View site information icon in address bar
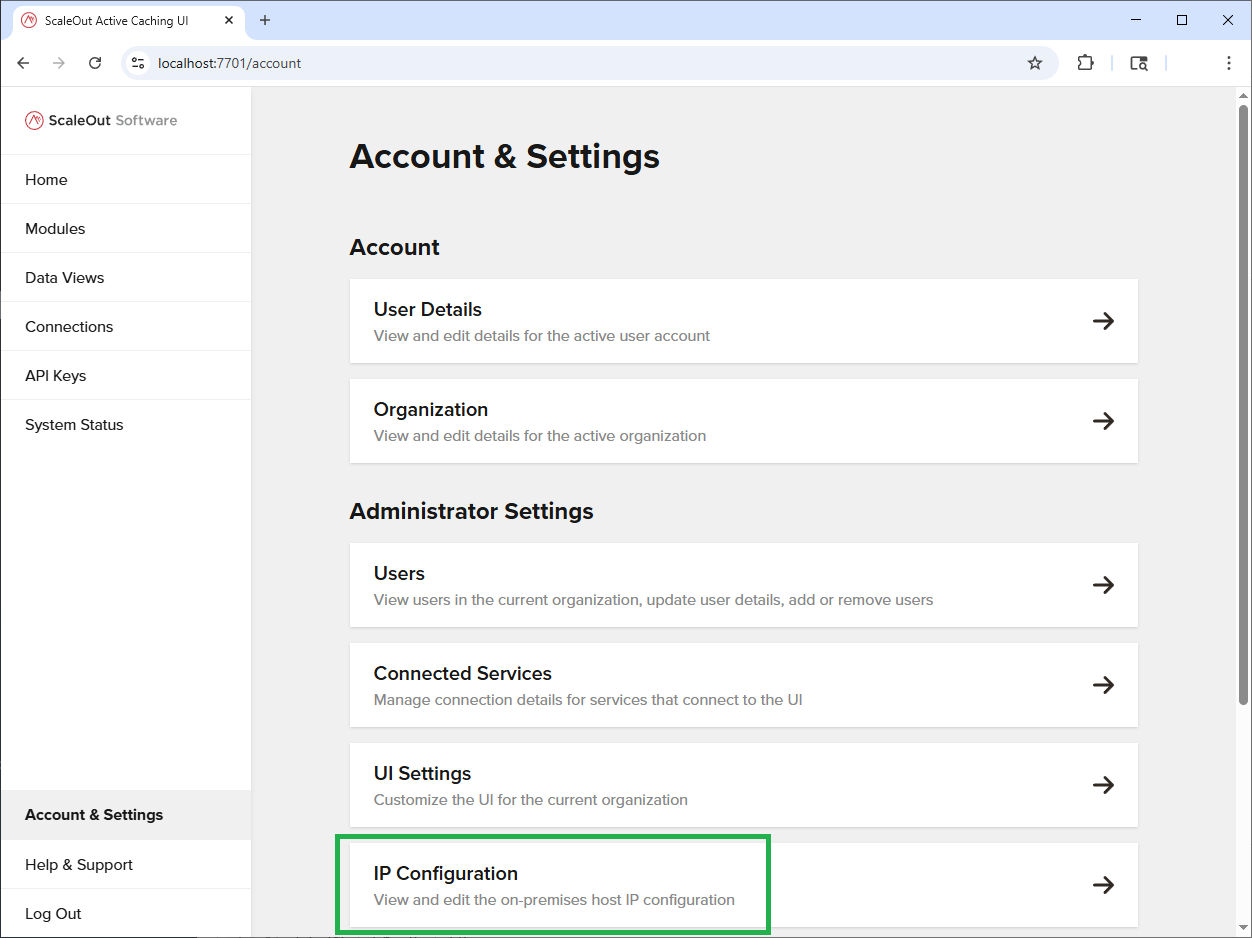The width and height of the screenshot is (1252, 938). (x=139, y=63)
